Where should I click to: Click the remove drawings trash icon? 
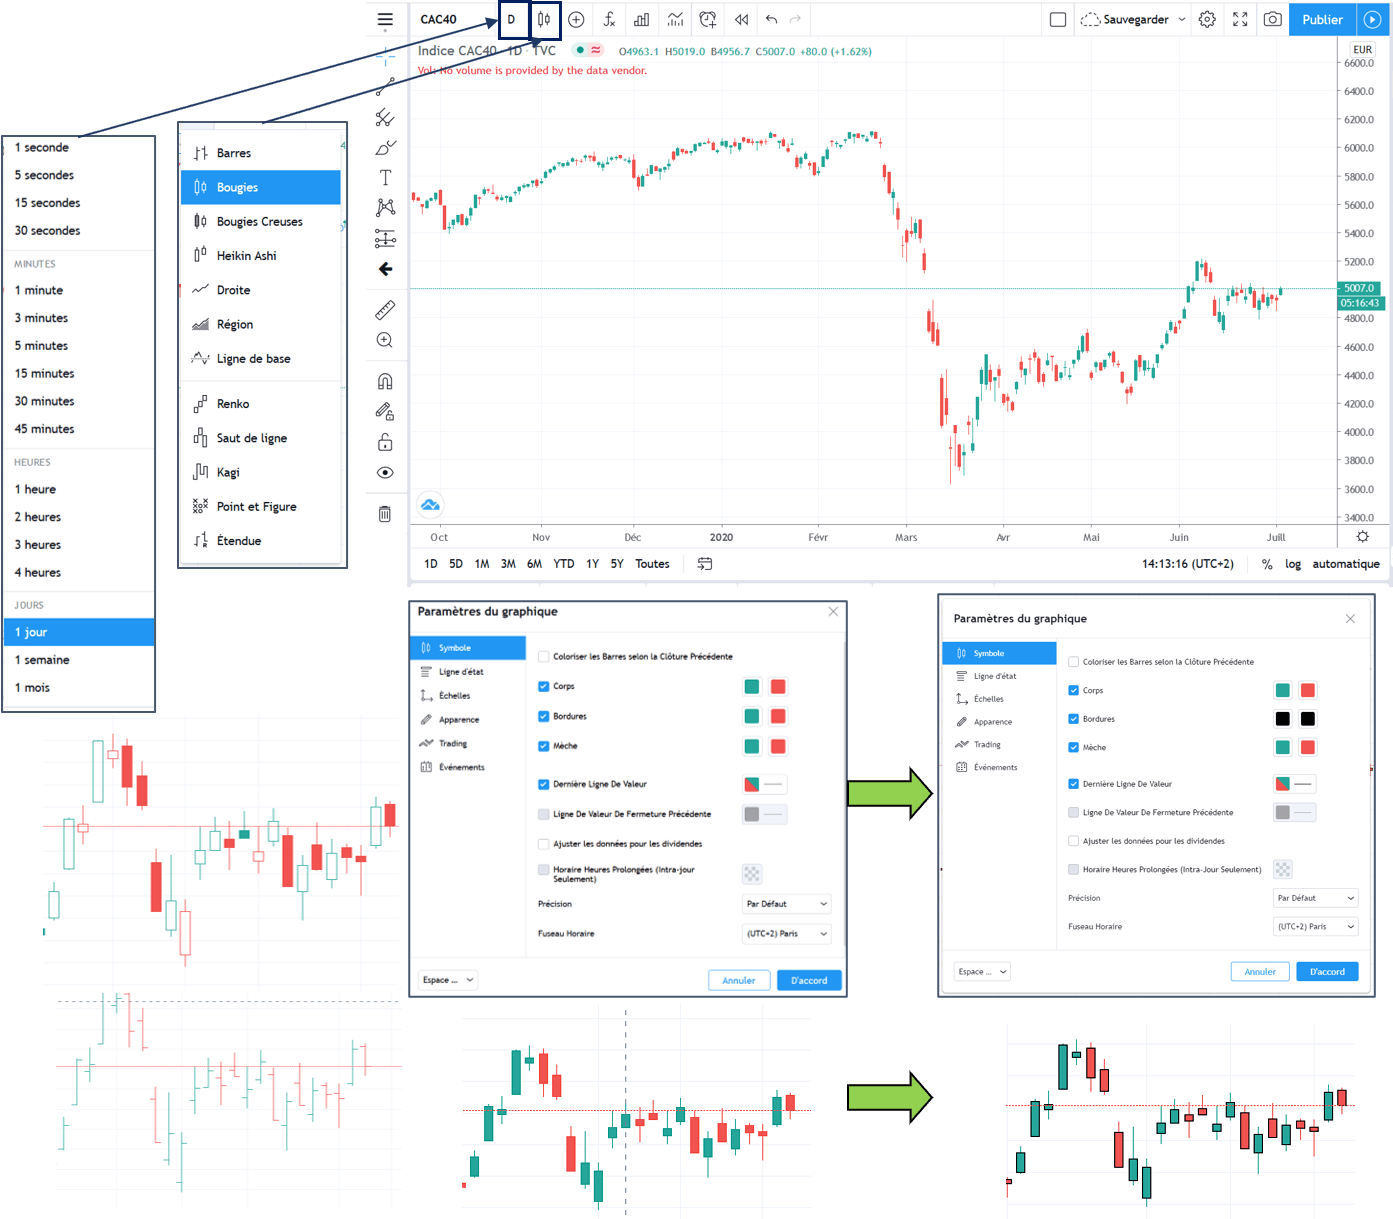(x=385, y=514)
